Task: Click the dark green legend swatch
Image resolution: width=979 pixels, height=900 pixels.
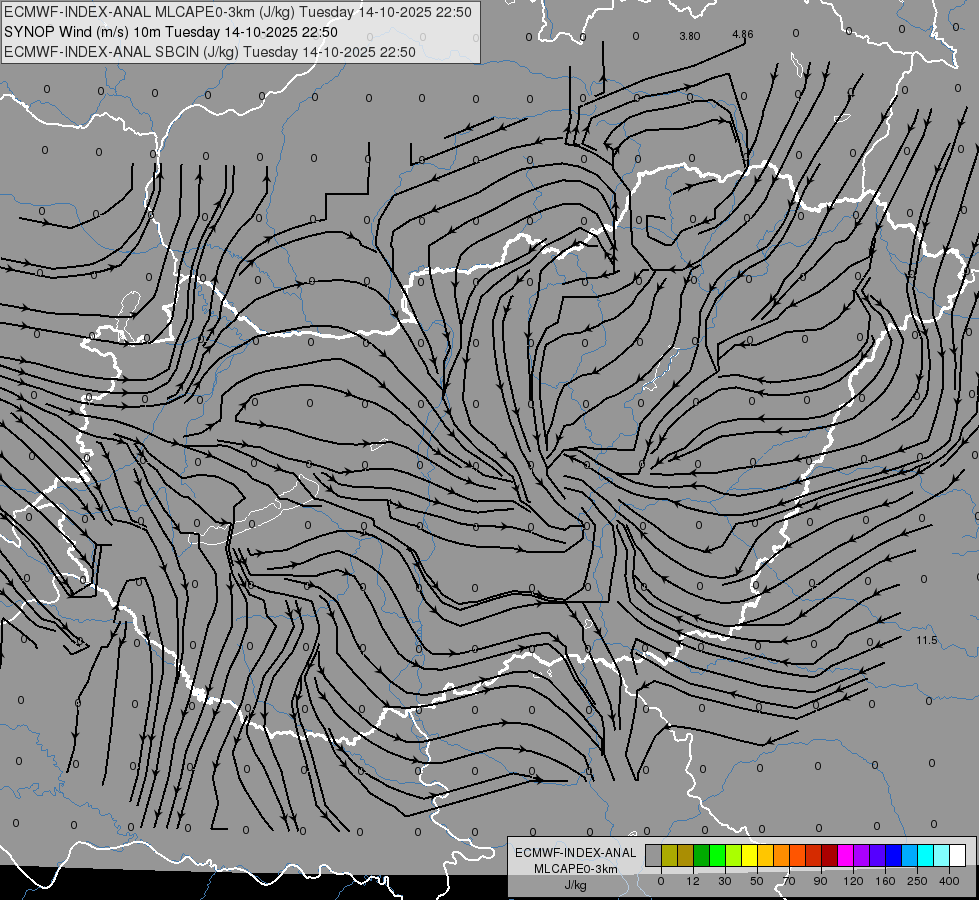Action: [702, 855]
